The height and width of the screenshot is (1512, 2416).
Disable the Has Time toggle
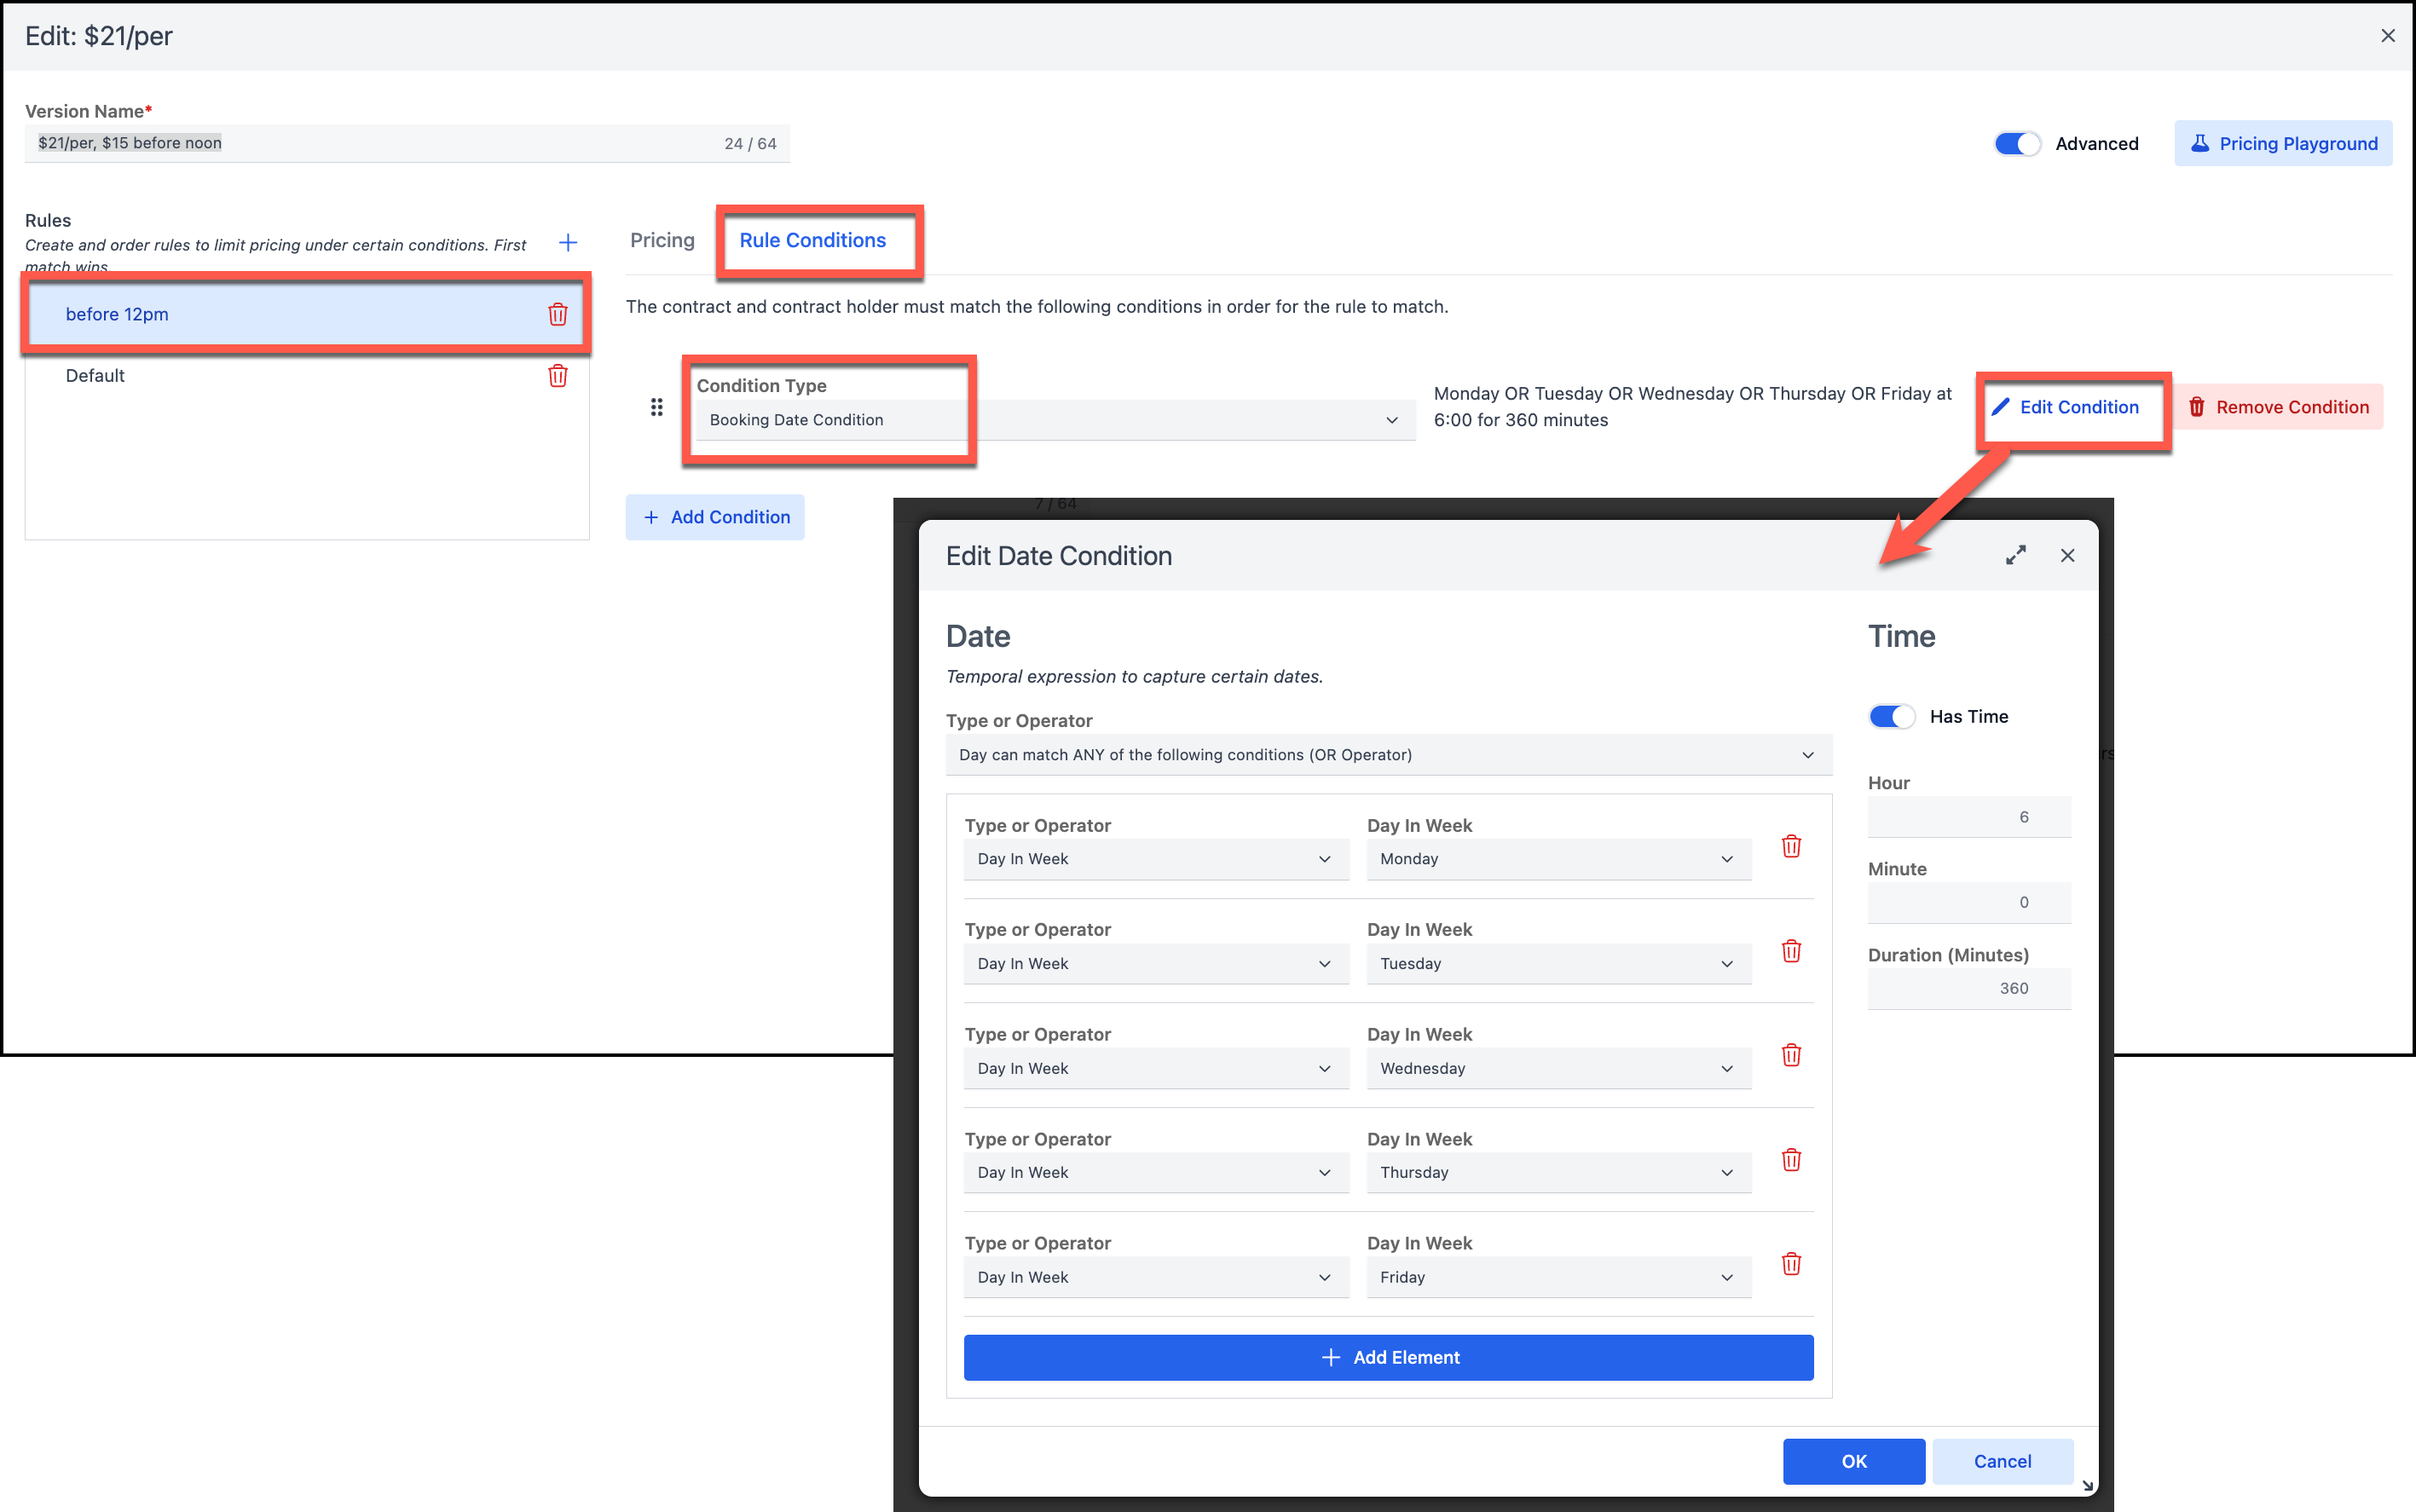point(1891,717)
